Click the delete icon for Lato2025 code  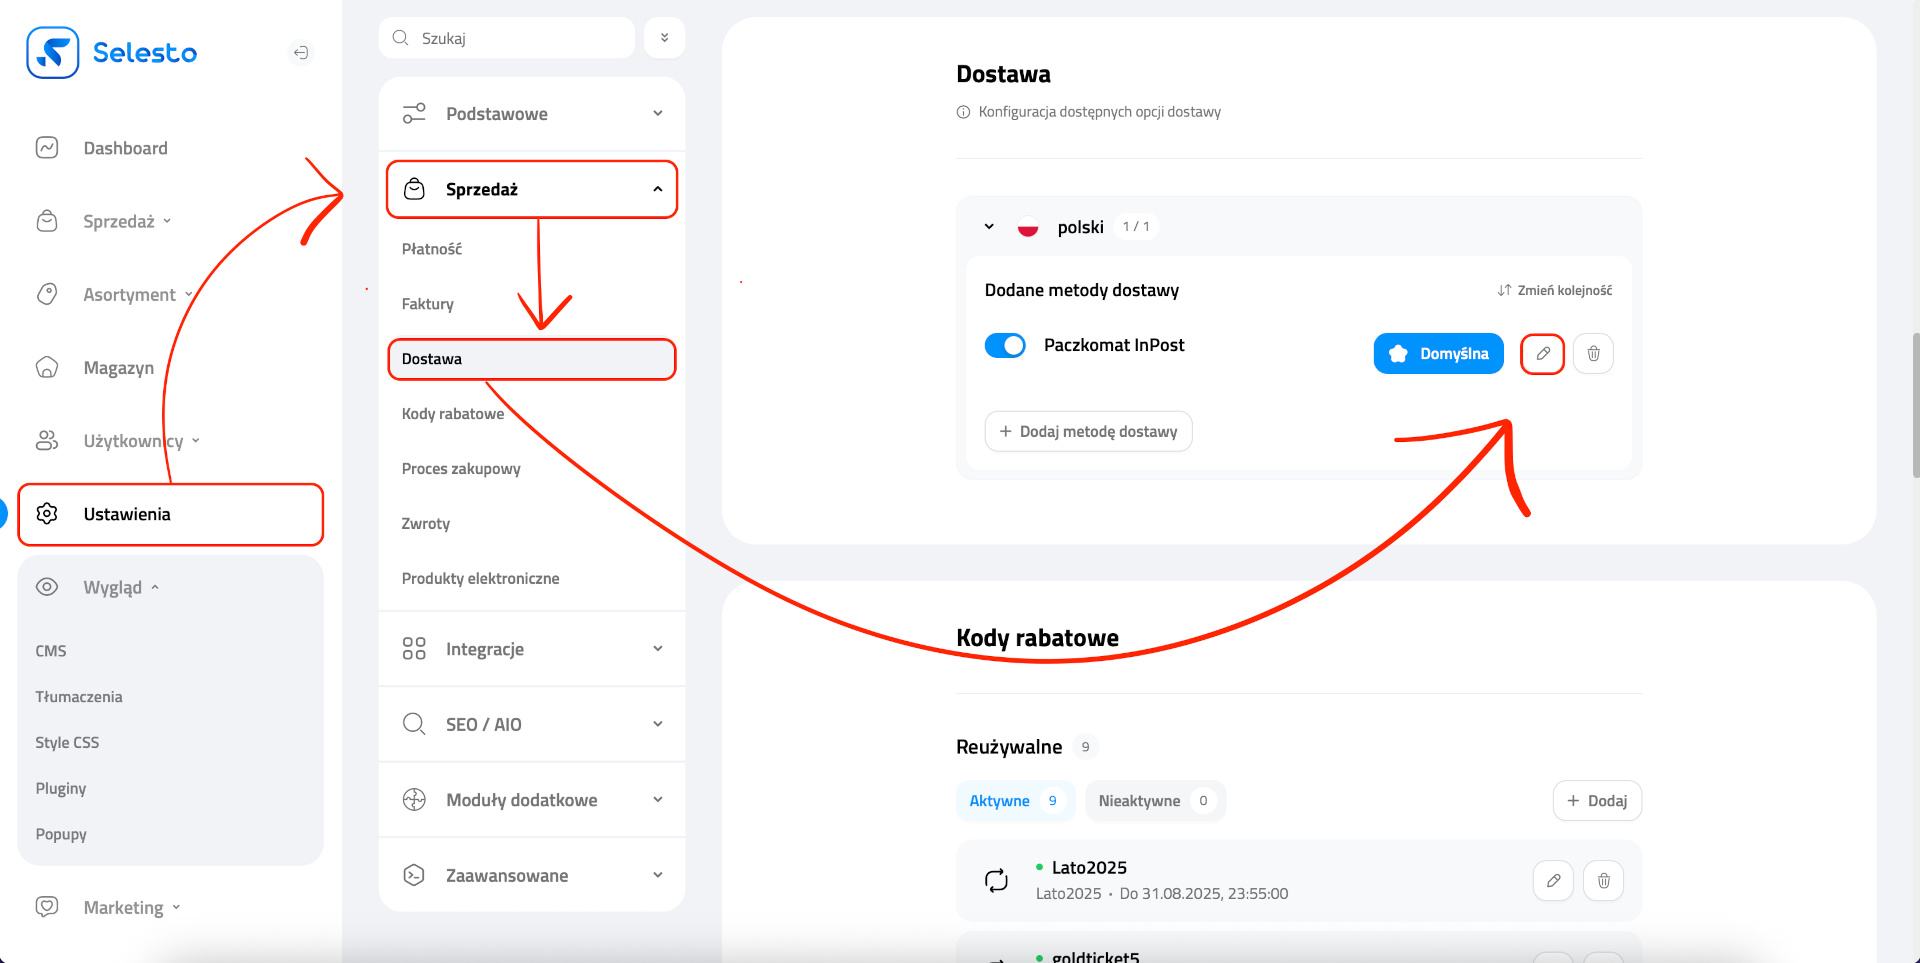[1603, 880]
